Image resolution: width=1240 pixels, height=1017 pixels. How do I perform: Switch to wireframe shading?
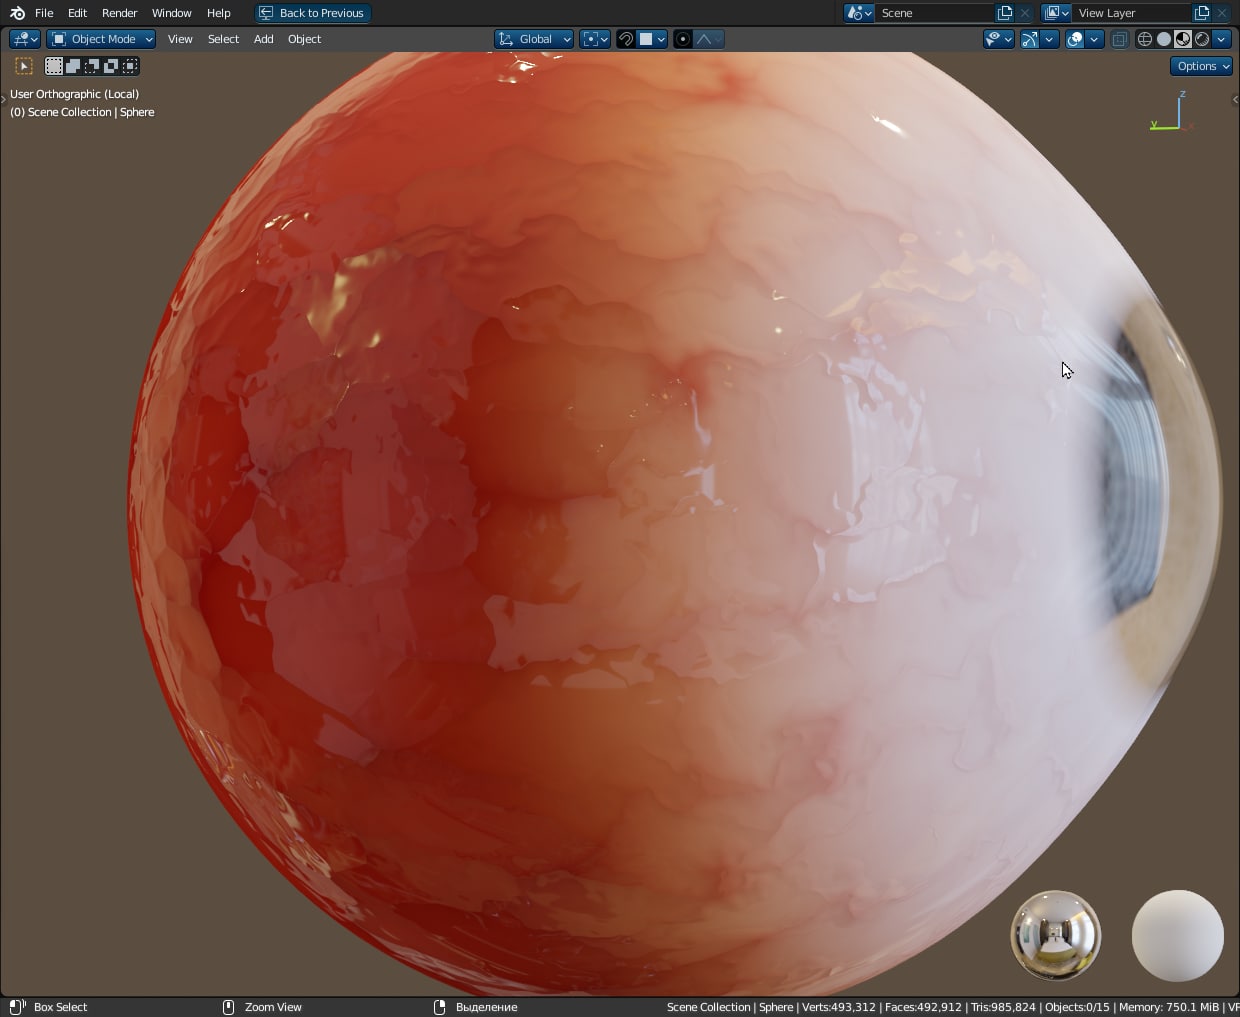click(1145, 39)
